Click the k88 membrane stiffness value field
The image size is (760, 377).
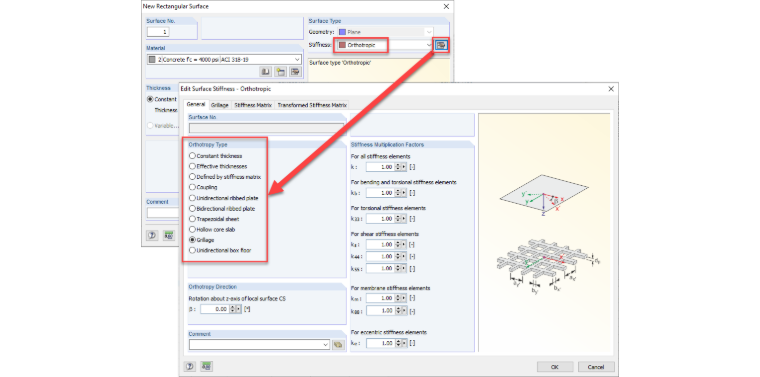[380, 311]
